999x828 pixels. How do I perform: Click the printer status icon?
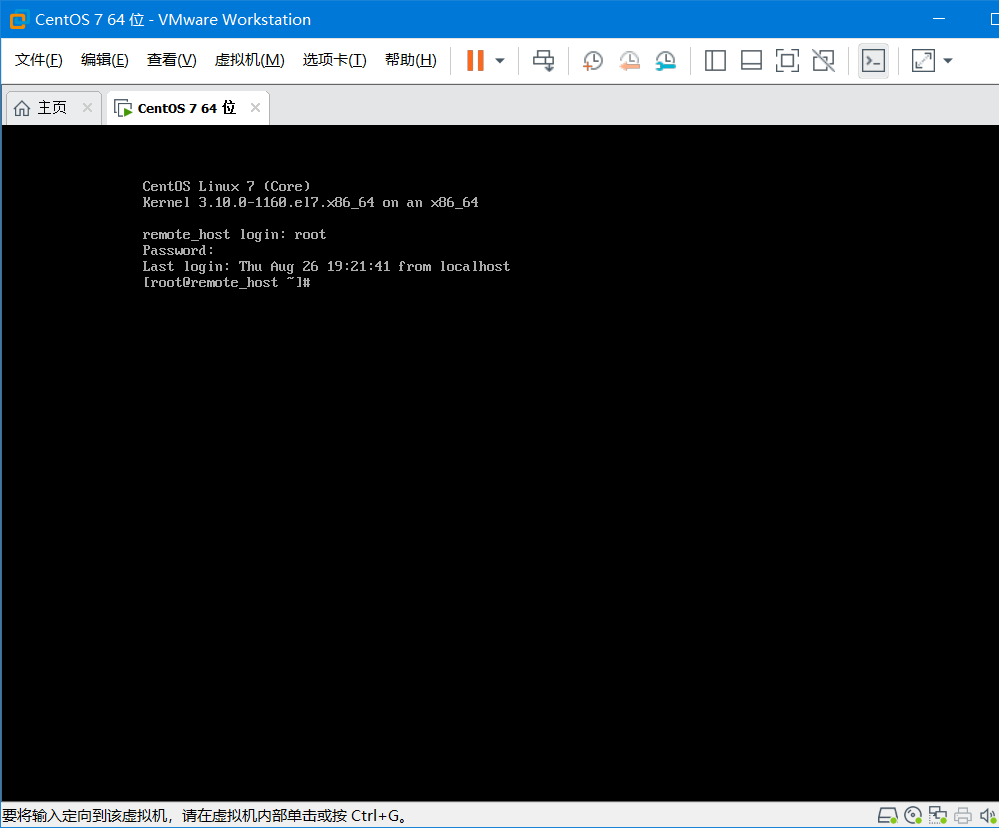pyautogui.click(x=963, y=815)
